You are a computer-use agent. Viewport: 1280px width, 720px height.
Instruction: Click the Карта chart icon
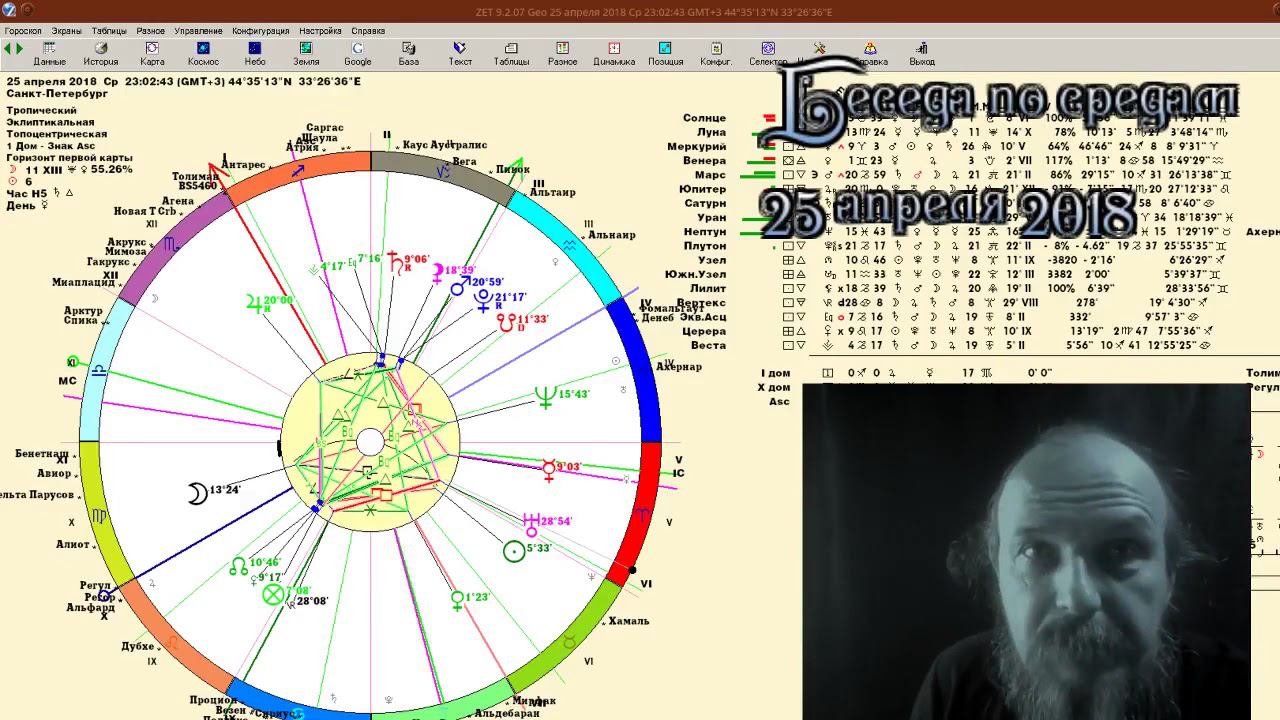coord(152,54)
